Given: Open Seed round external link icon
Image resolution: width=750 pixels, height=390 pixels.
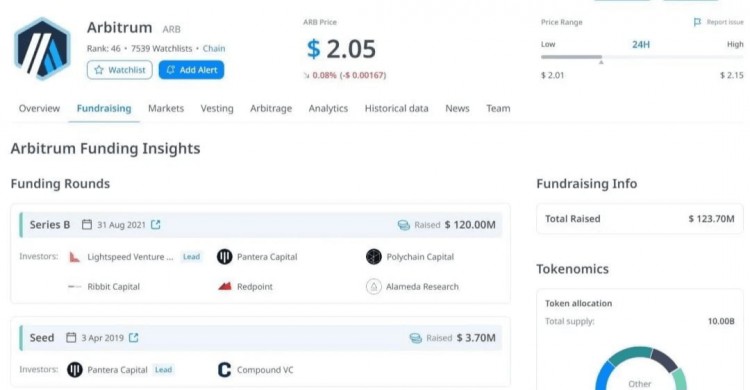Looking at the screenshot, I should pyautogui.click(x=133, y=338).
